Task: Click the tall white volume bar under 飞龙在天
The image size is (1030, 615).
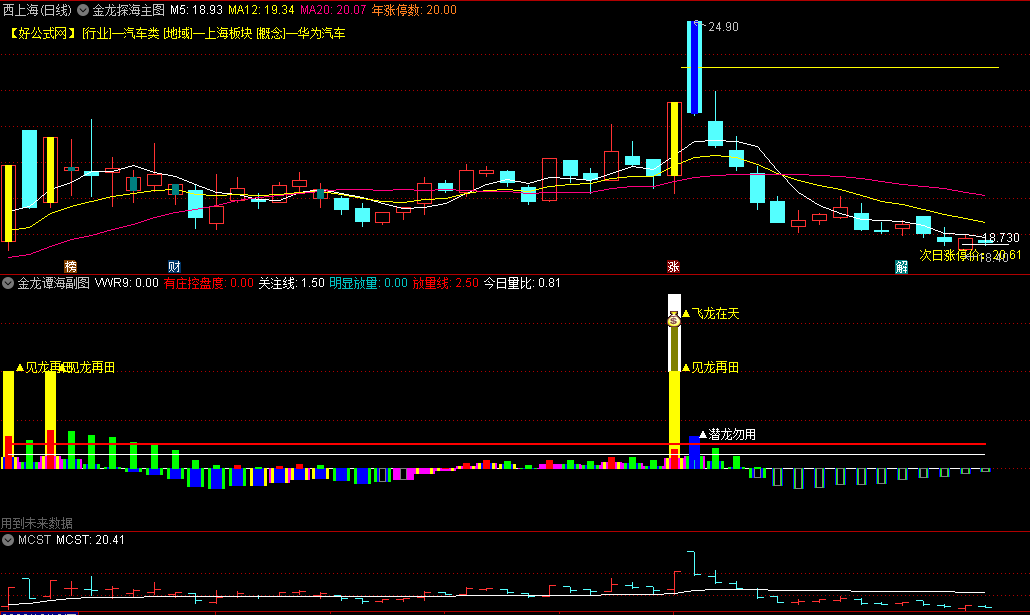Action: click(x=674, y=332)
